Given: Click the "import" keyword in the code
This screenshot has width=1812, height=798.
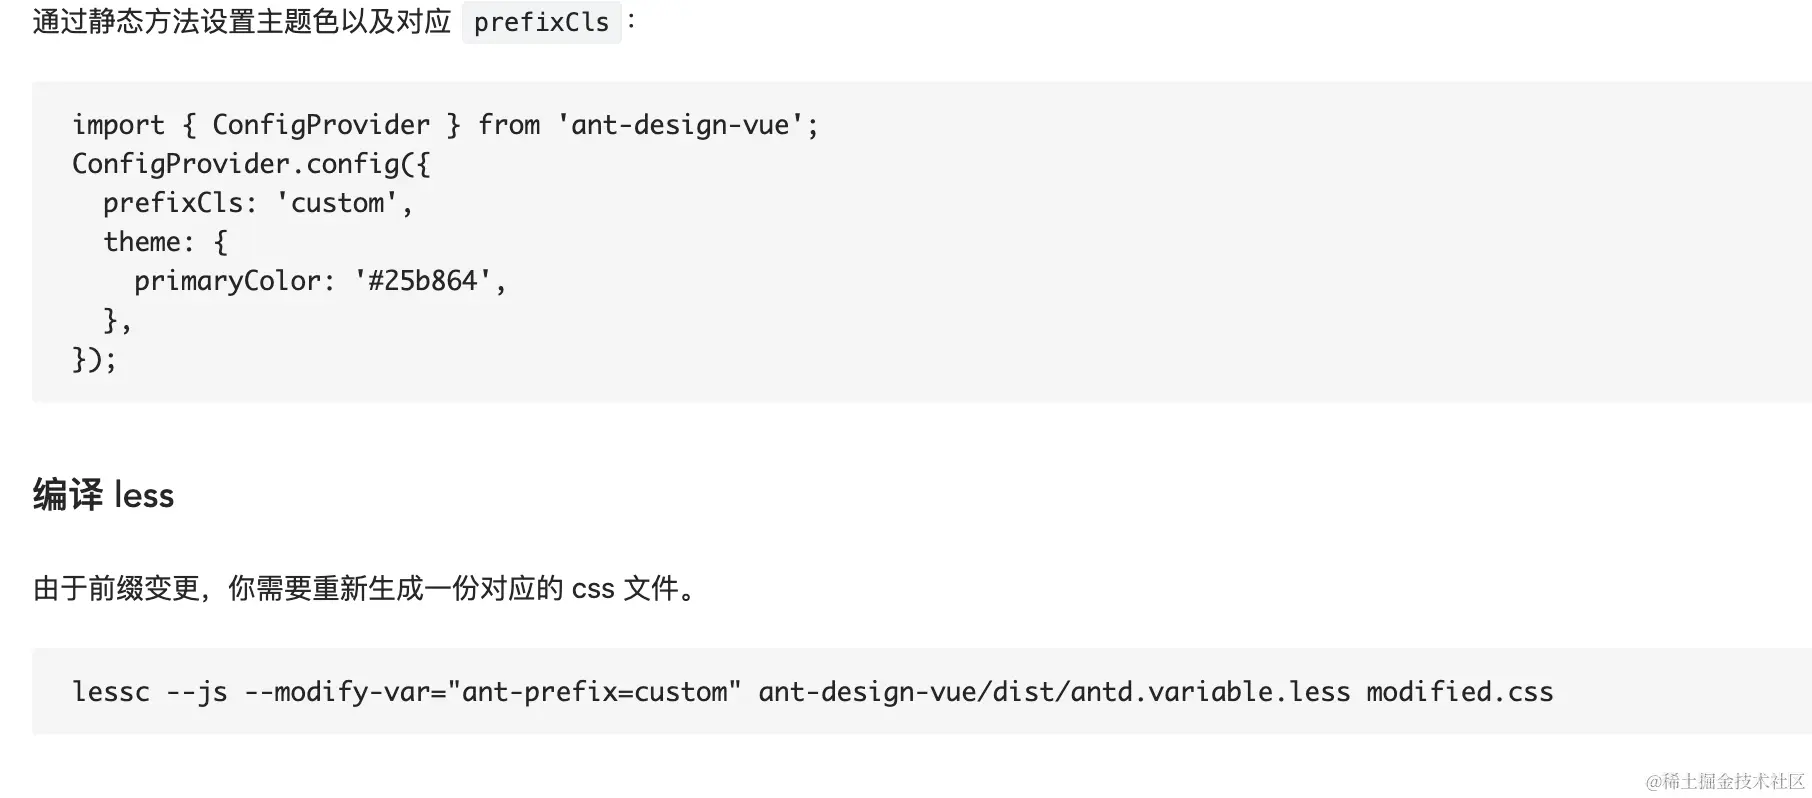Looking at the screenshot, I should coord(118,125).
